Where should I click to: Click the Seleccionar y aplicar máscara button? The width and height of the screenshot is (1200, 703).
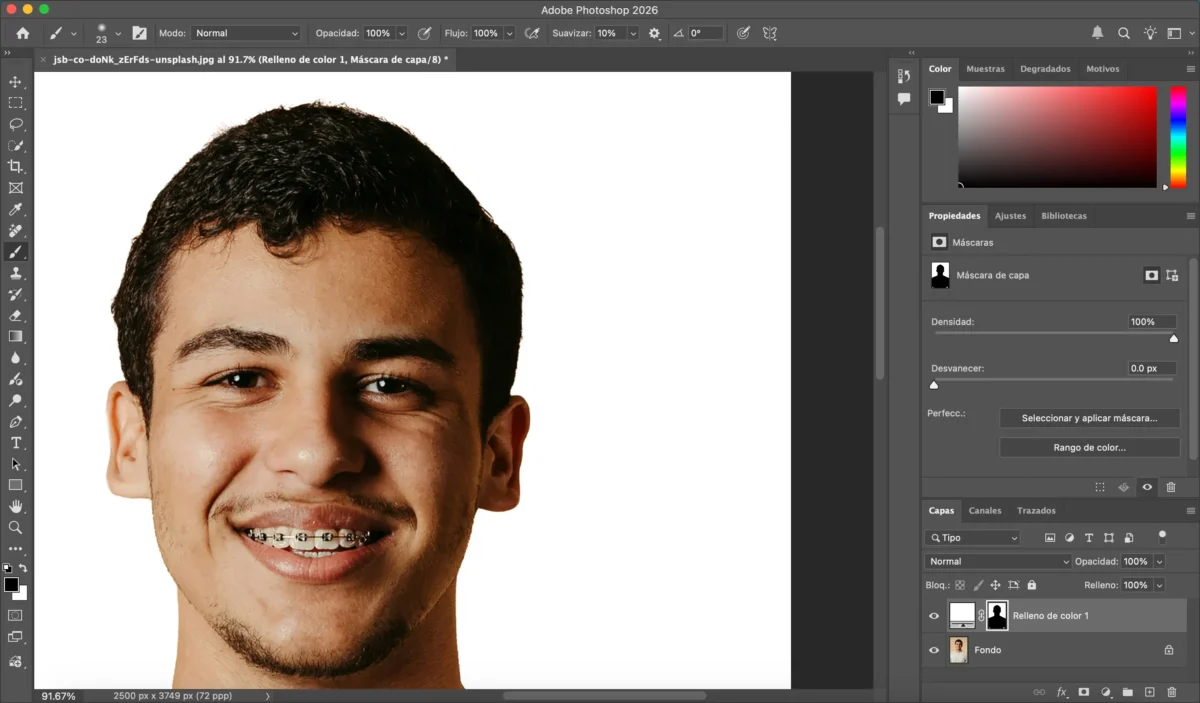tap(1089, 418)
